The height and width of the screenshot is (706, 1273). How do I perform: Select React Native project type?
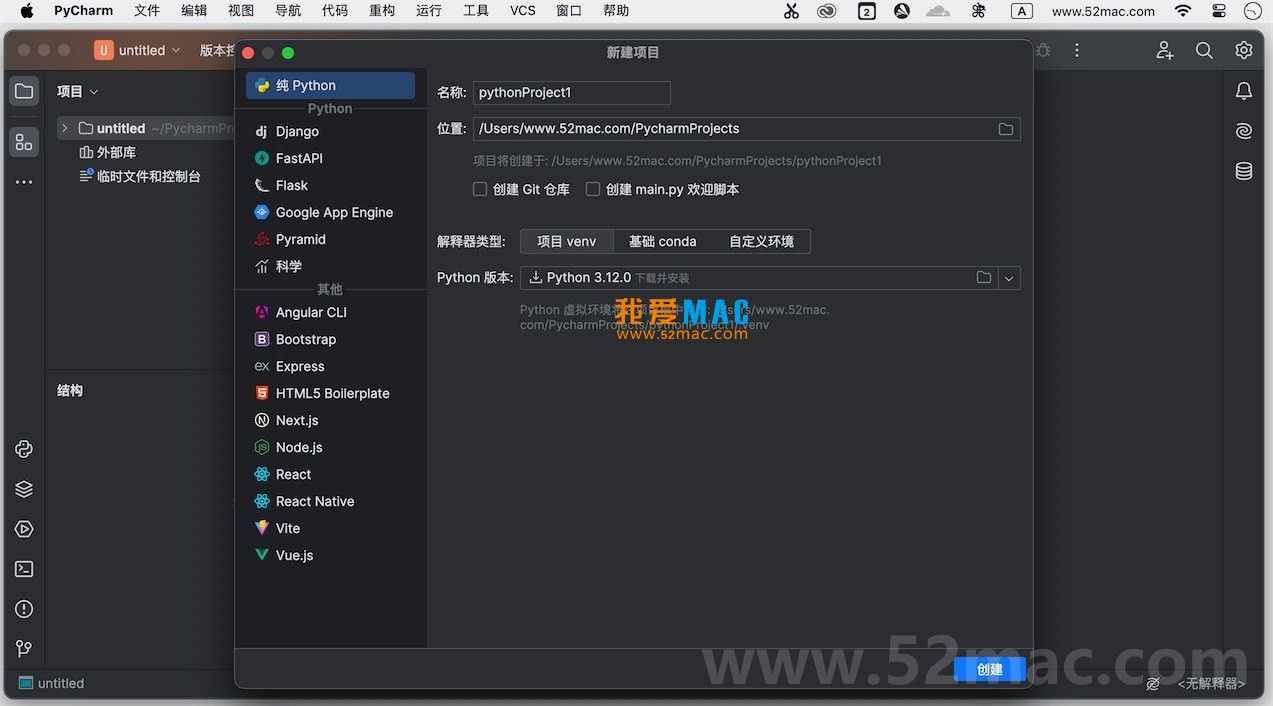point(330,501)
